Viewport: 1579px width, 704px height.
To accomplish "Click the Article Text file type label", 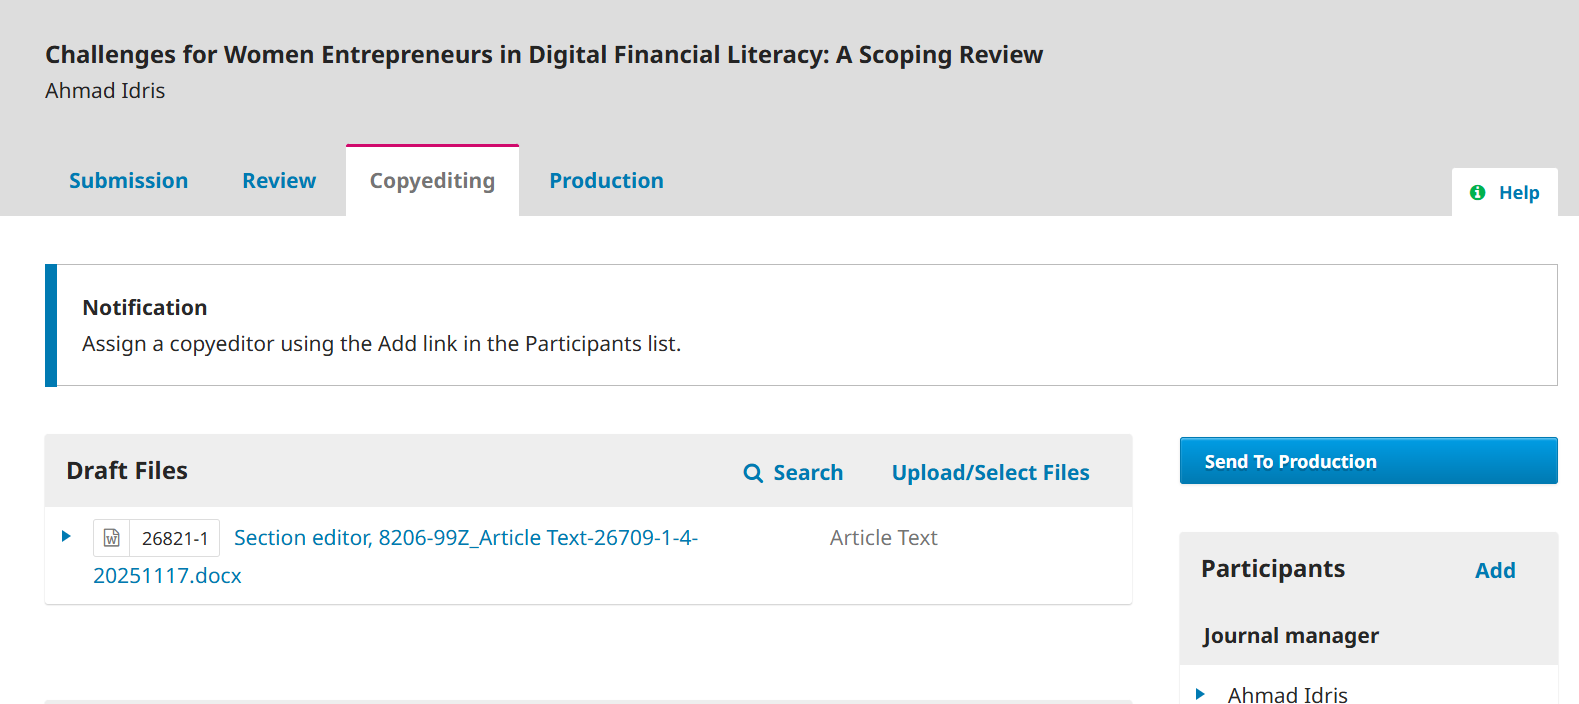I will tap(883, 538).
